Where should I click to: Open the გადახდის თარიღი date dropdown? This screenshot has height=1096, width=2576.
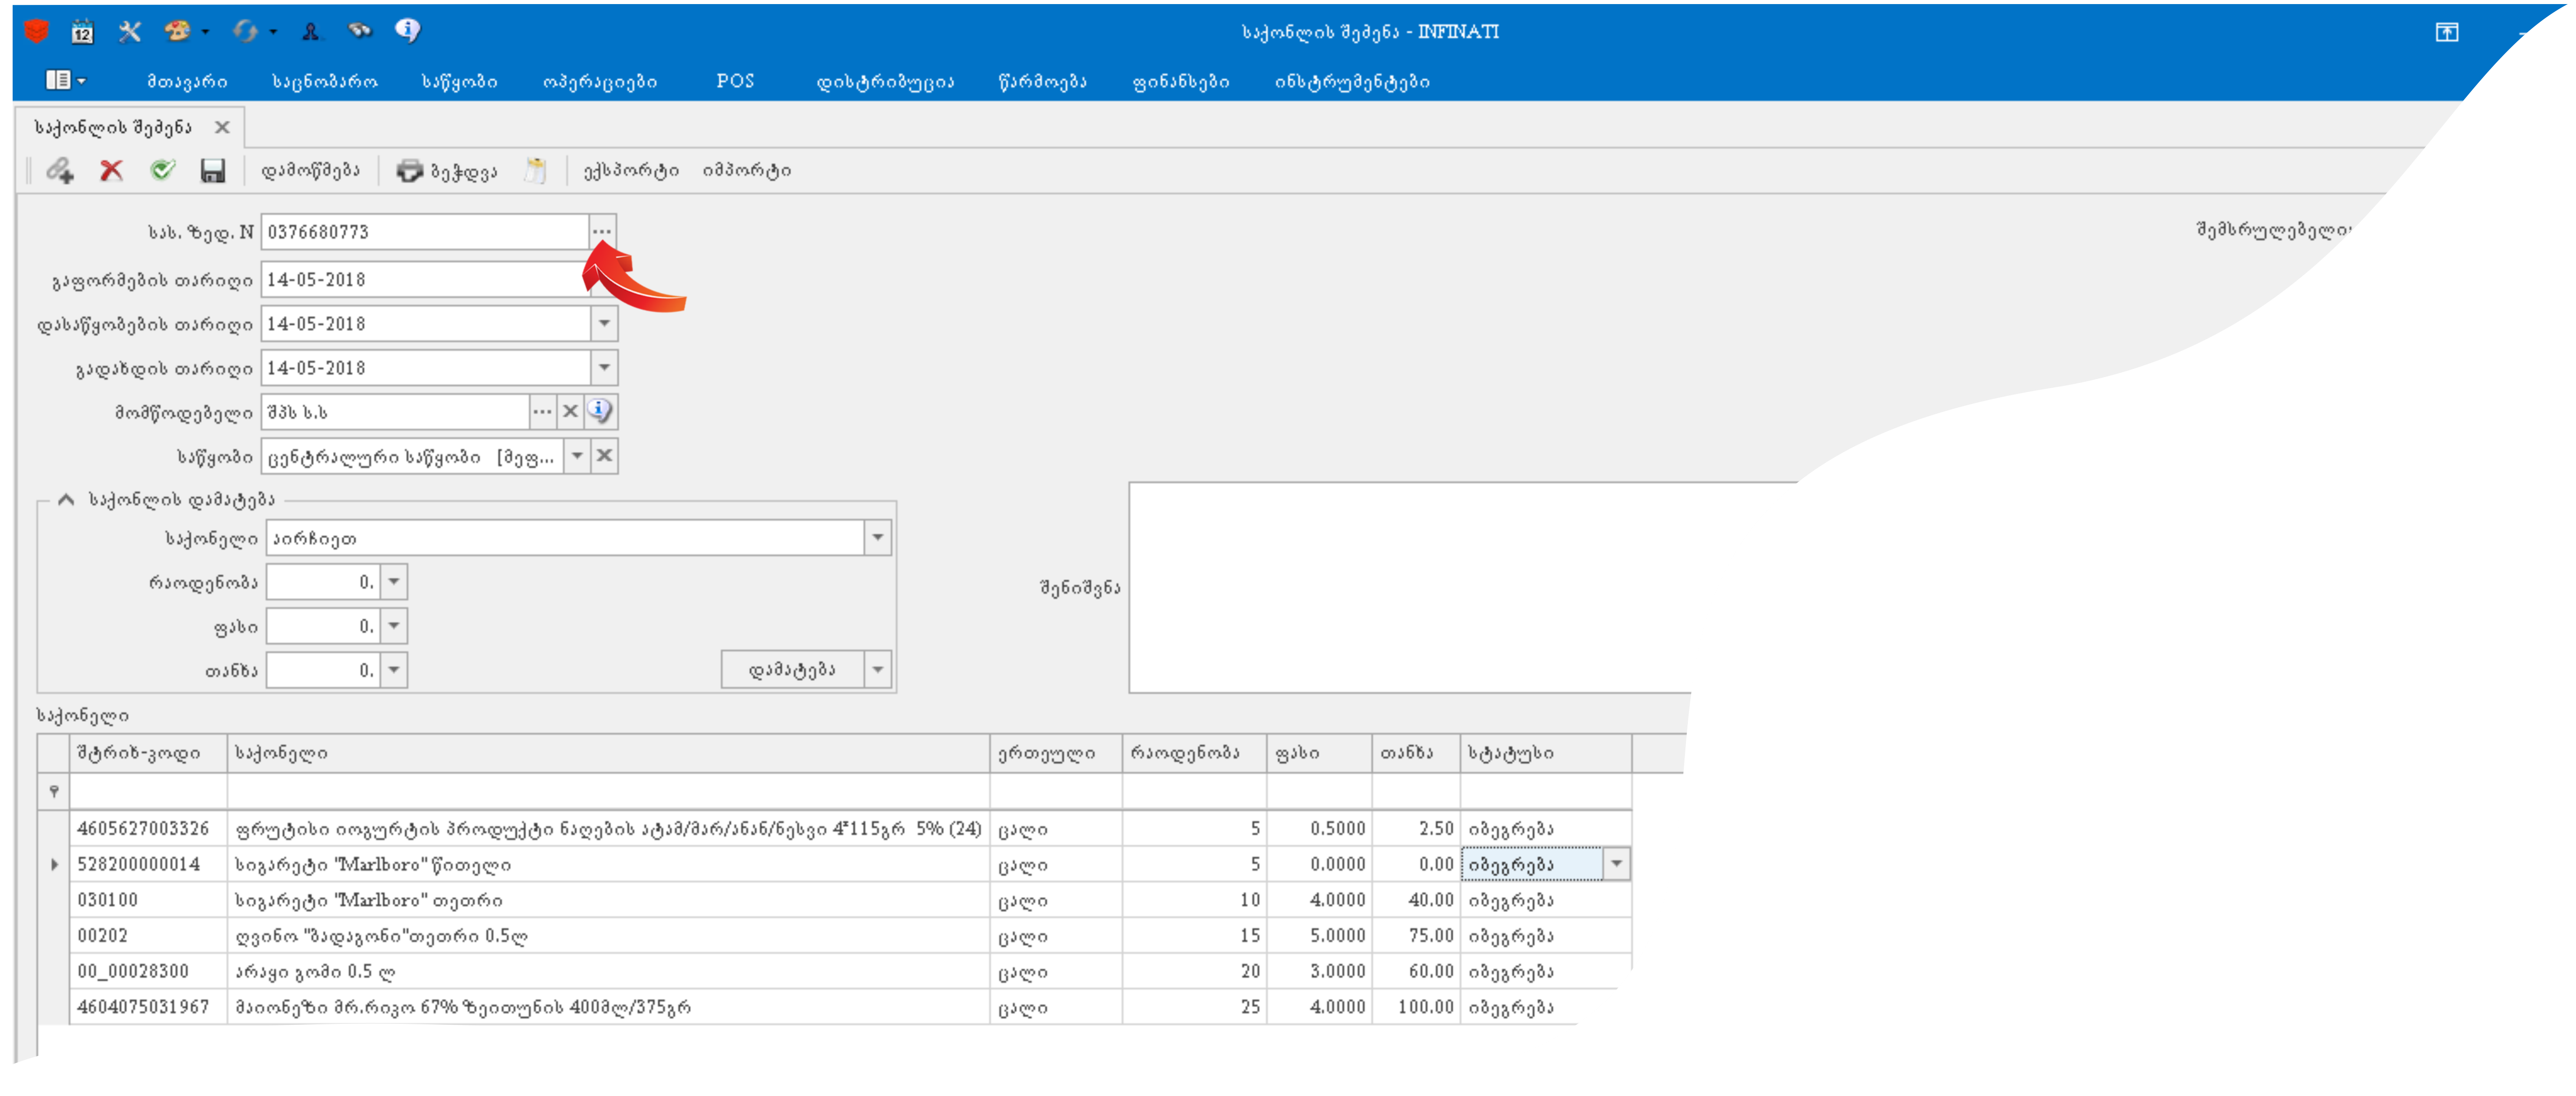pyautogui.click(x=604, y=368)
